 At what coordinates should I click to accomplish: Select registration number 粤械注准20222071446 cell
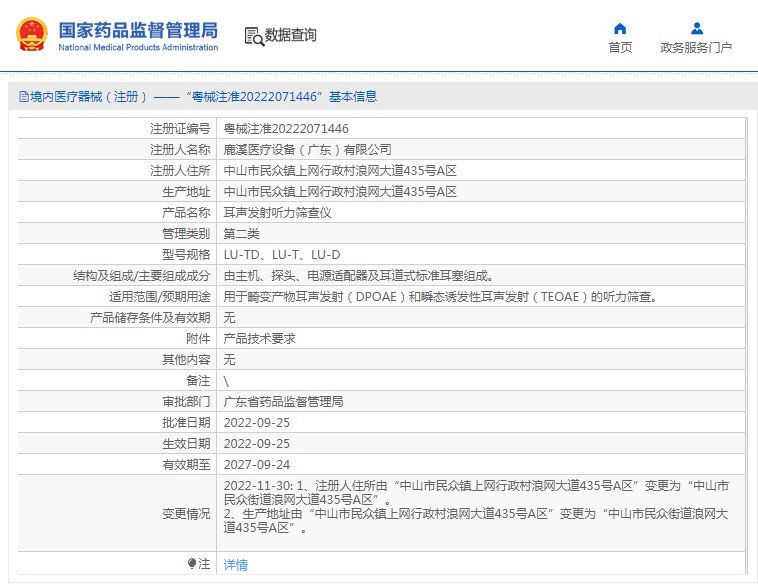click(x=286, y=129)
